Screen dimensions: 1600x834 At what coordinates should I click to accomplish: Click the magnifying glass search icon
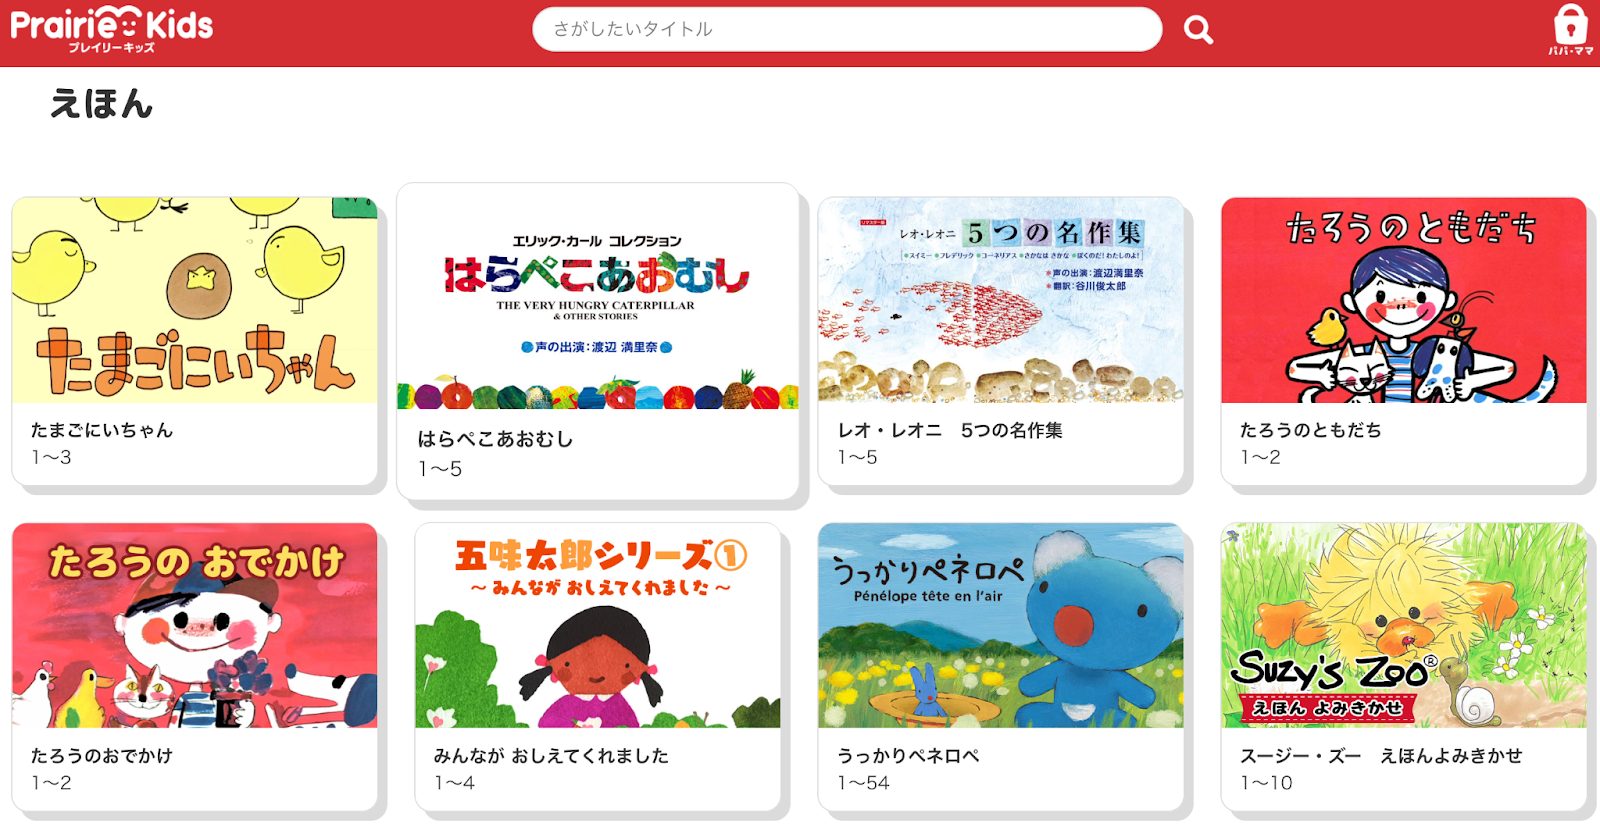coord(1198,30)
